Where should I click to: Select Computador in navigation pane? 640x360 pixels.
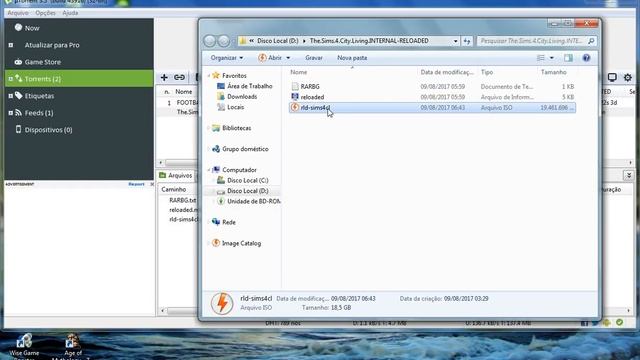239,170
